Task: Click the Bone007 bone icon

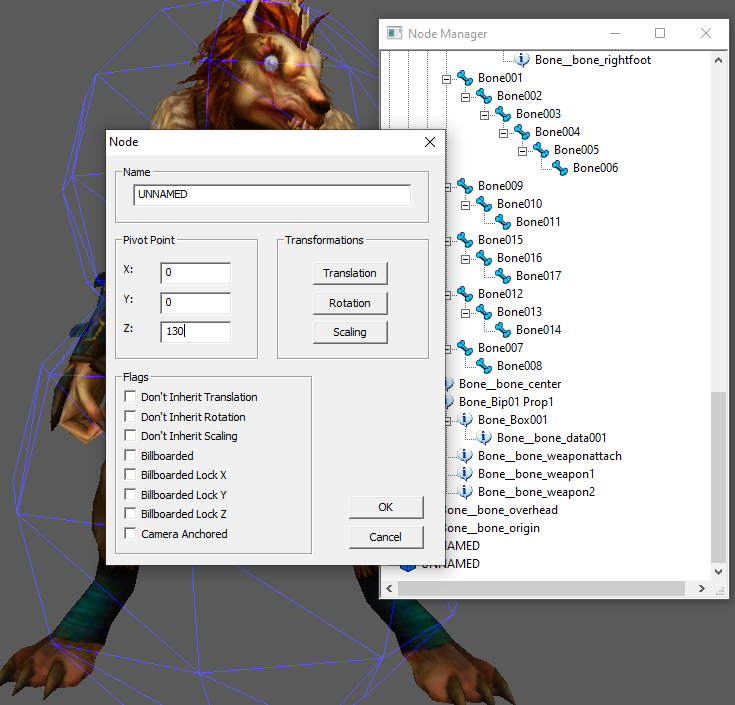Action: (x=465, y=348)
